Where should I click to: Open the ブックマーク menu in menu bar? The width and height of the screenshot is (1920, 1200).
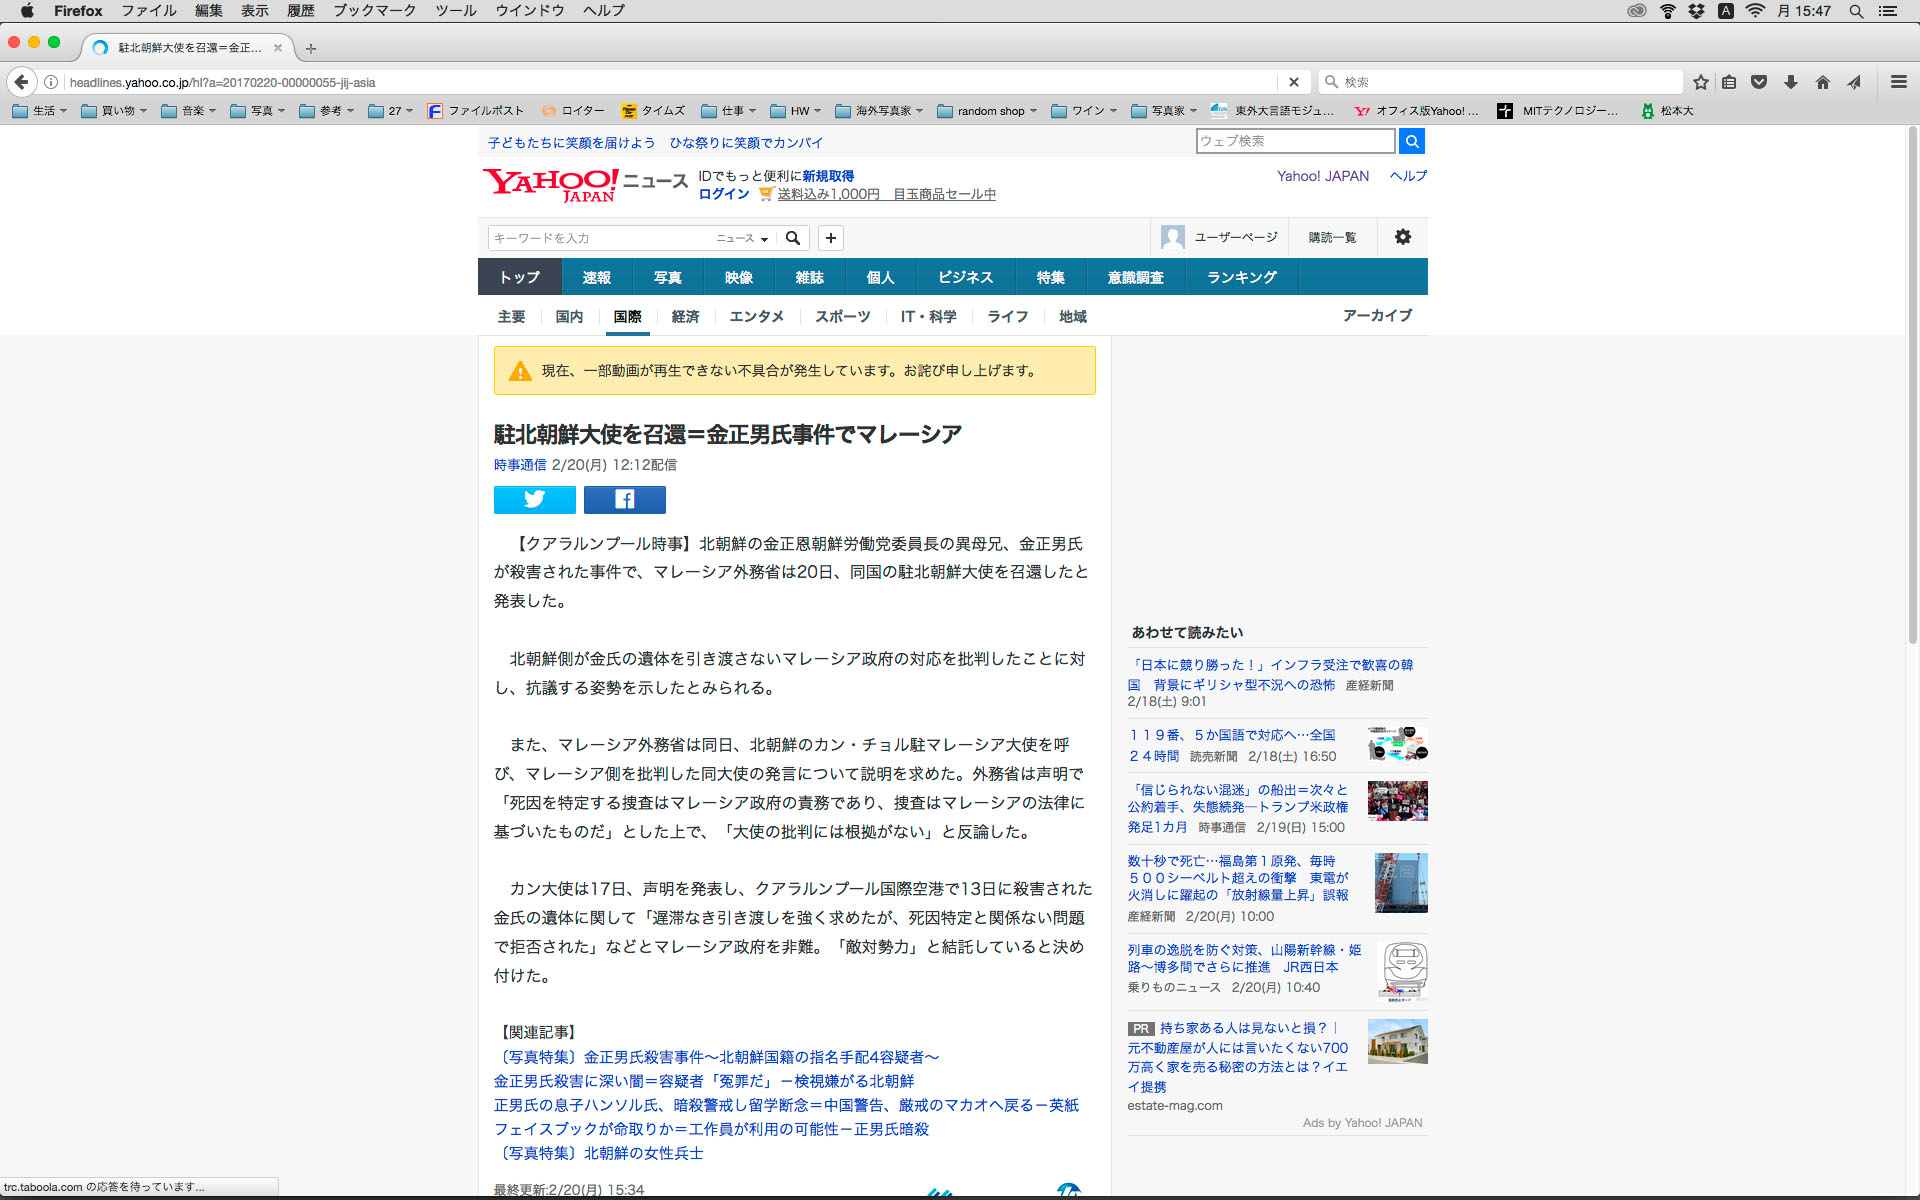[374, 11]
